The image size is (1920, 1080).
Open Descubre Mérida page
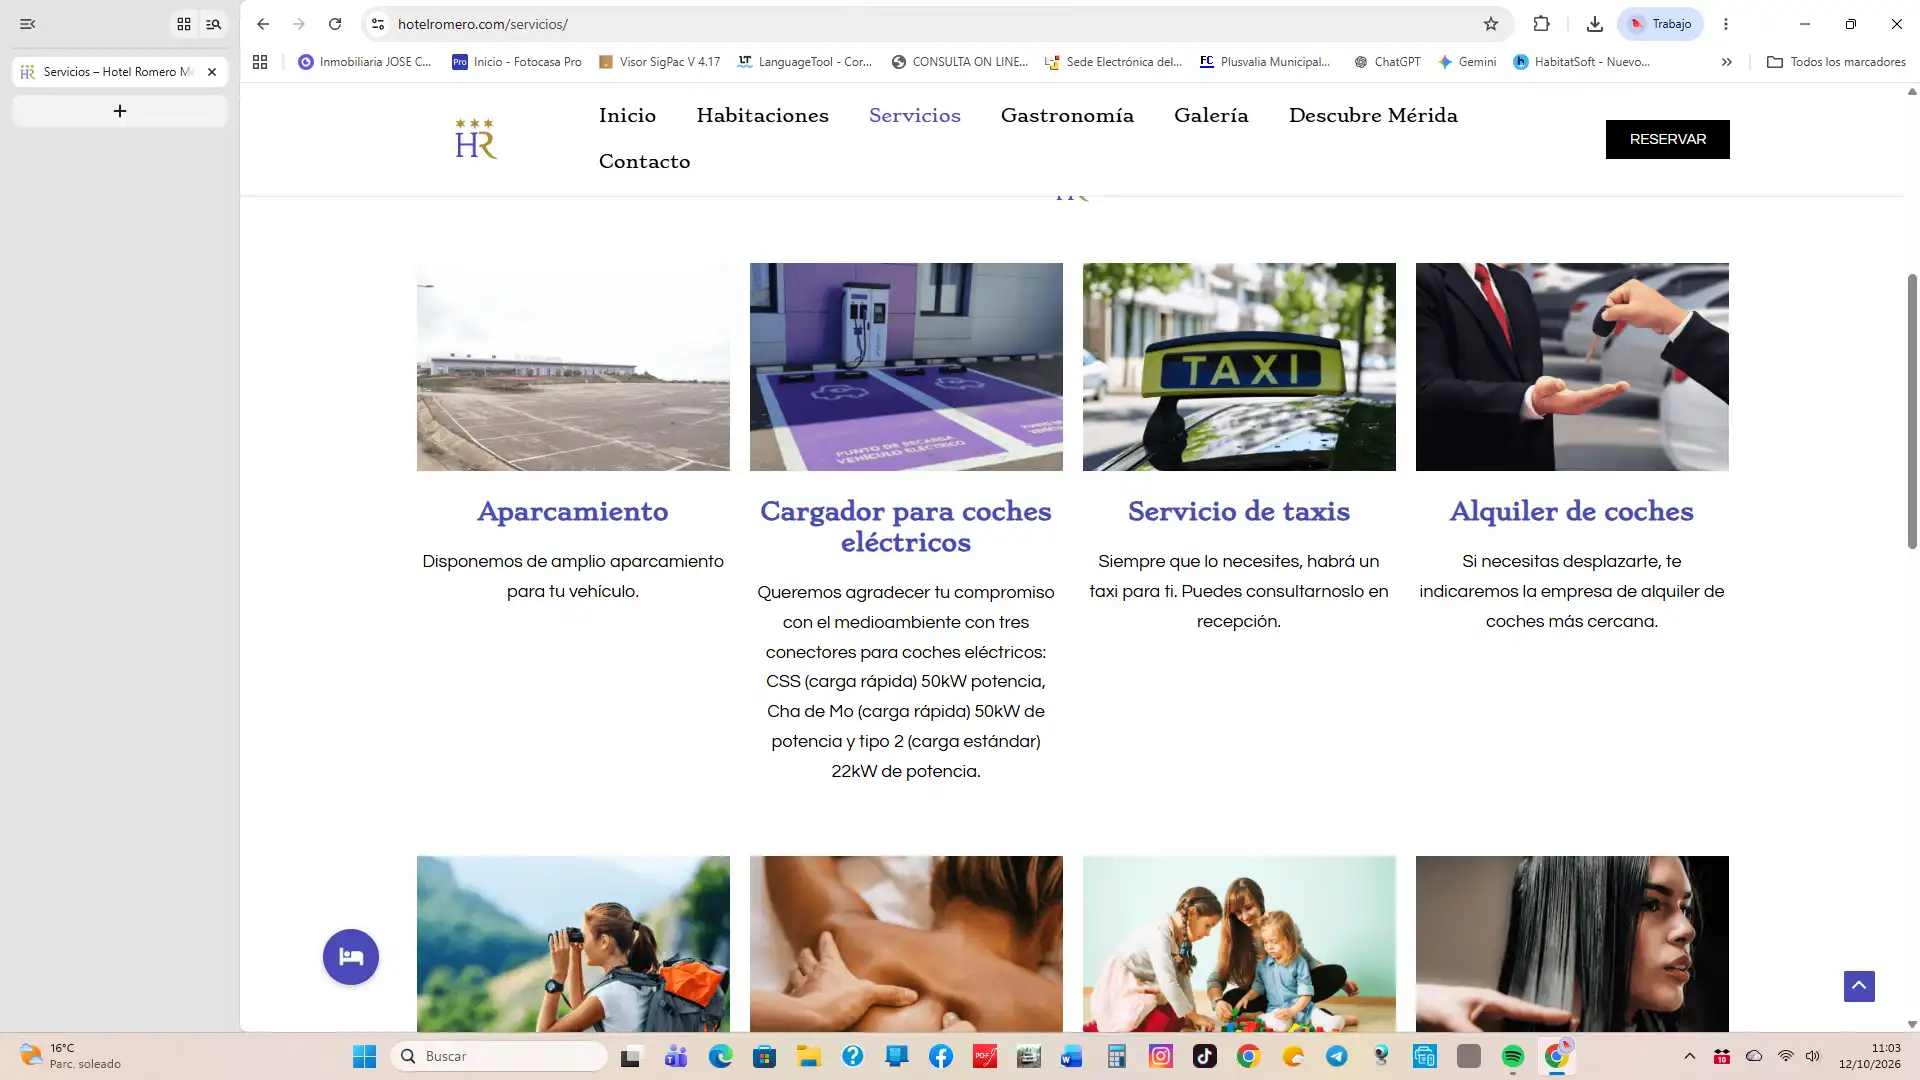click(x=1373, y=116)
